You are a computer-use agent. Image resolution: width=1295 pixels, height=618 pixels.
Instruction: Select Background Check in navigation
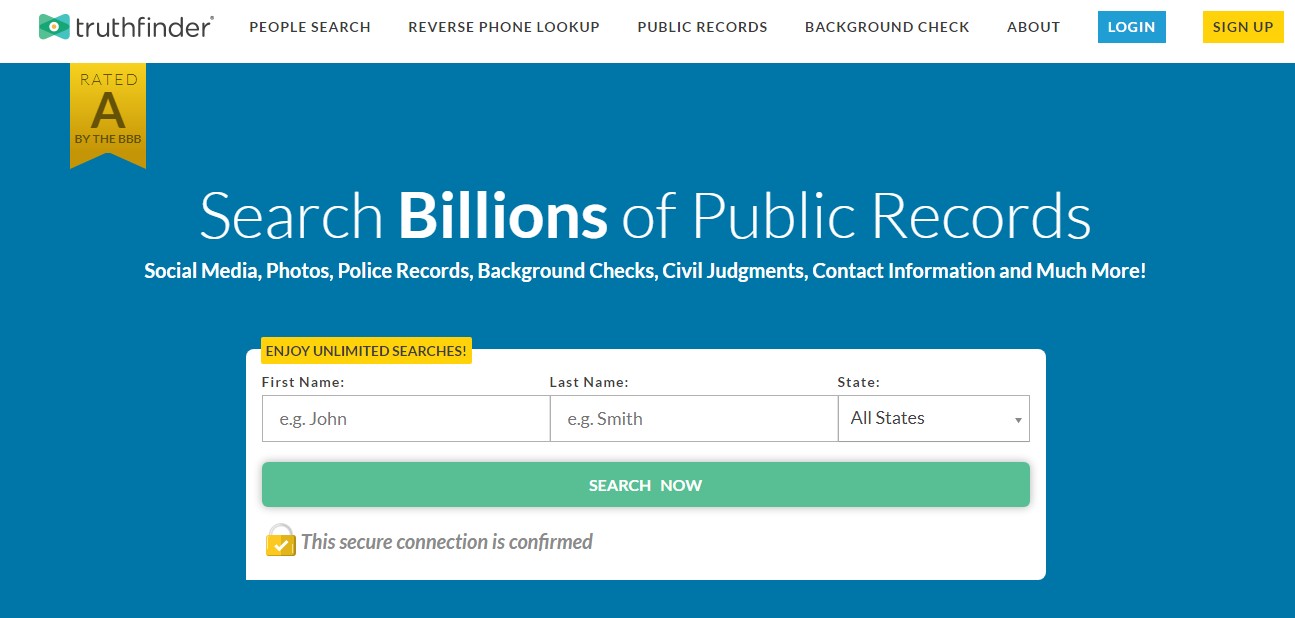[x=887, y=27]
